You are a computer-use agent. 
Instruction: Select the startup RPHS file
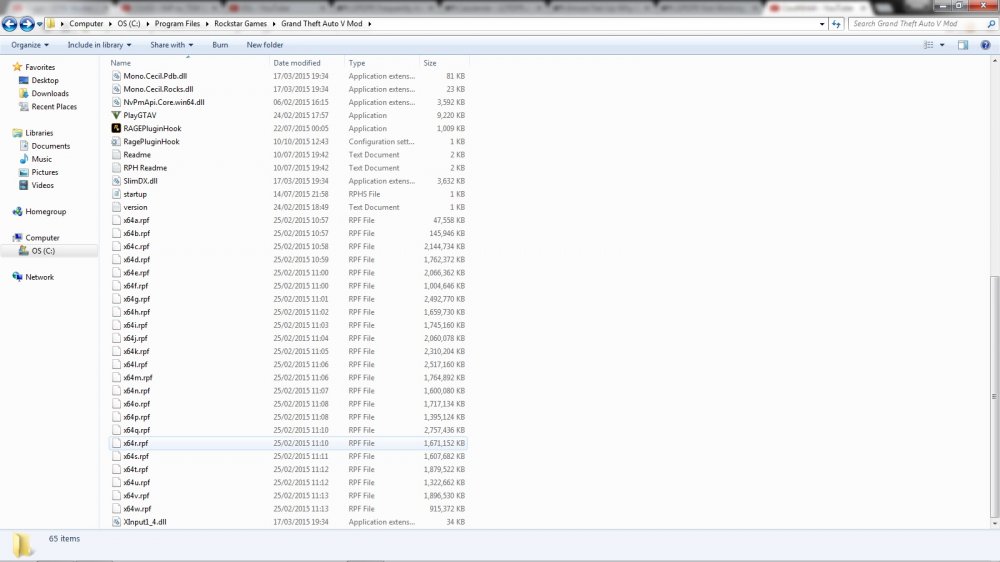click(x=135, y=194)
